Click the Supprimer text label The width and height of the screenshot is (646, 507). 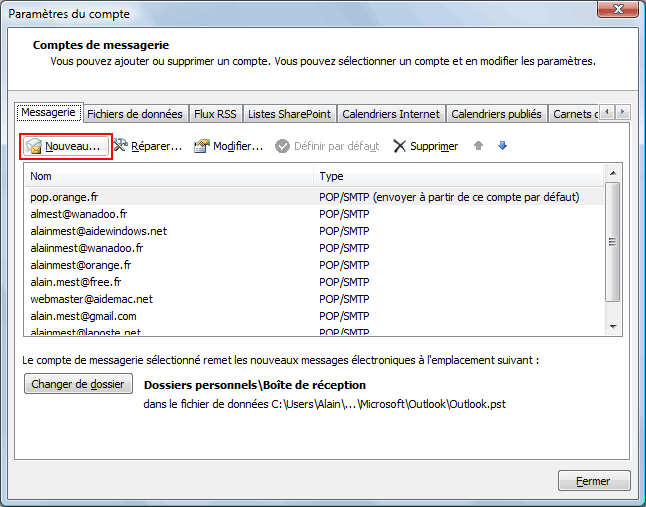tap(434, 146)
